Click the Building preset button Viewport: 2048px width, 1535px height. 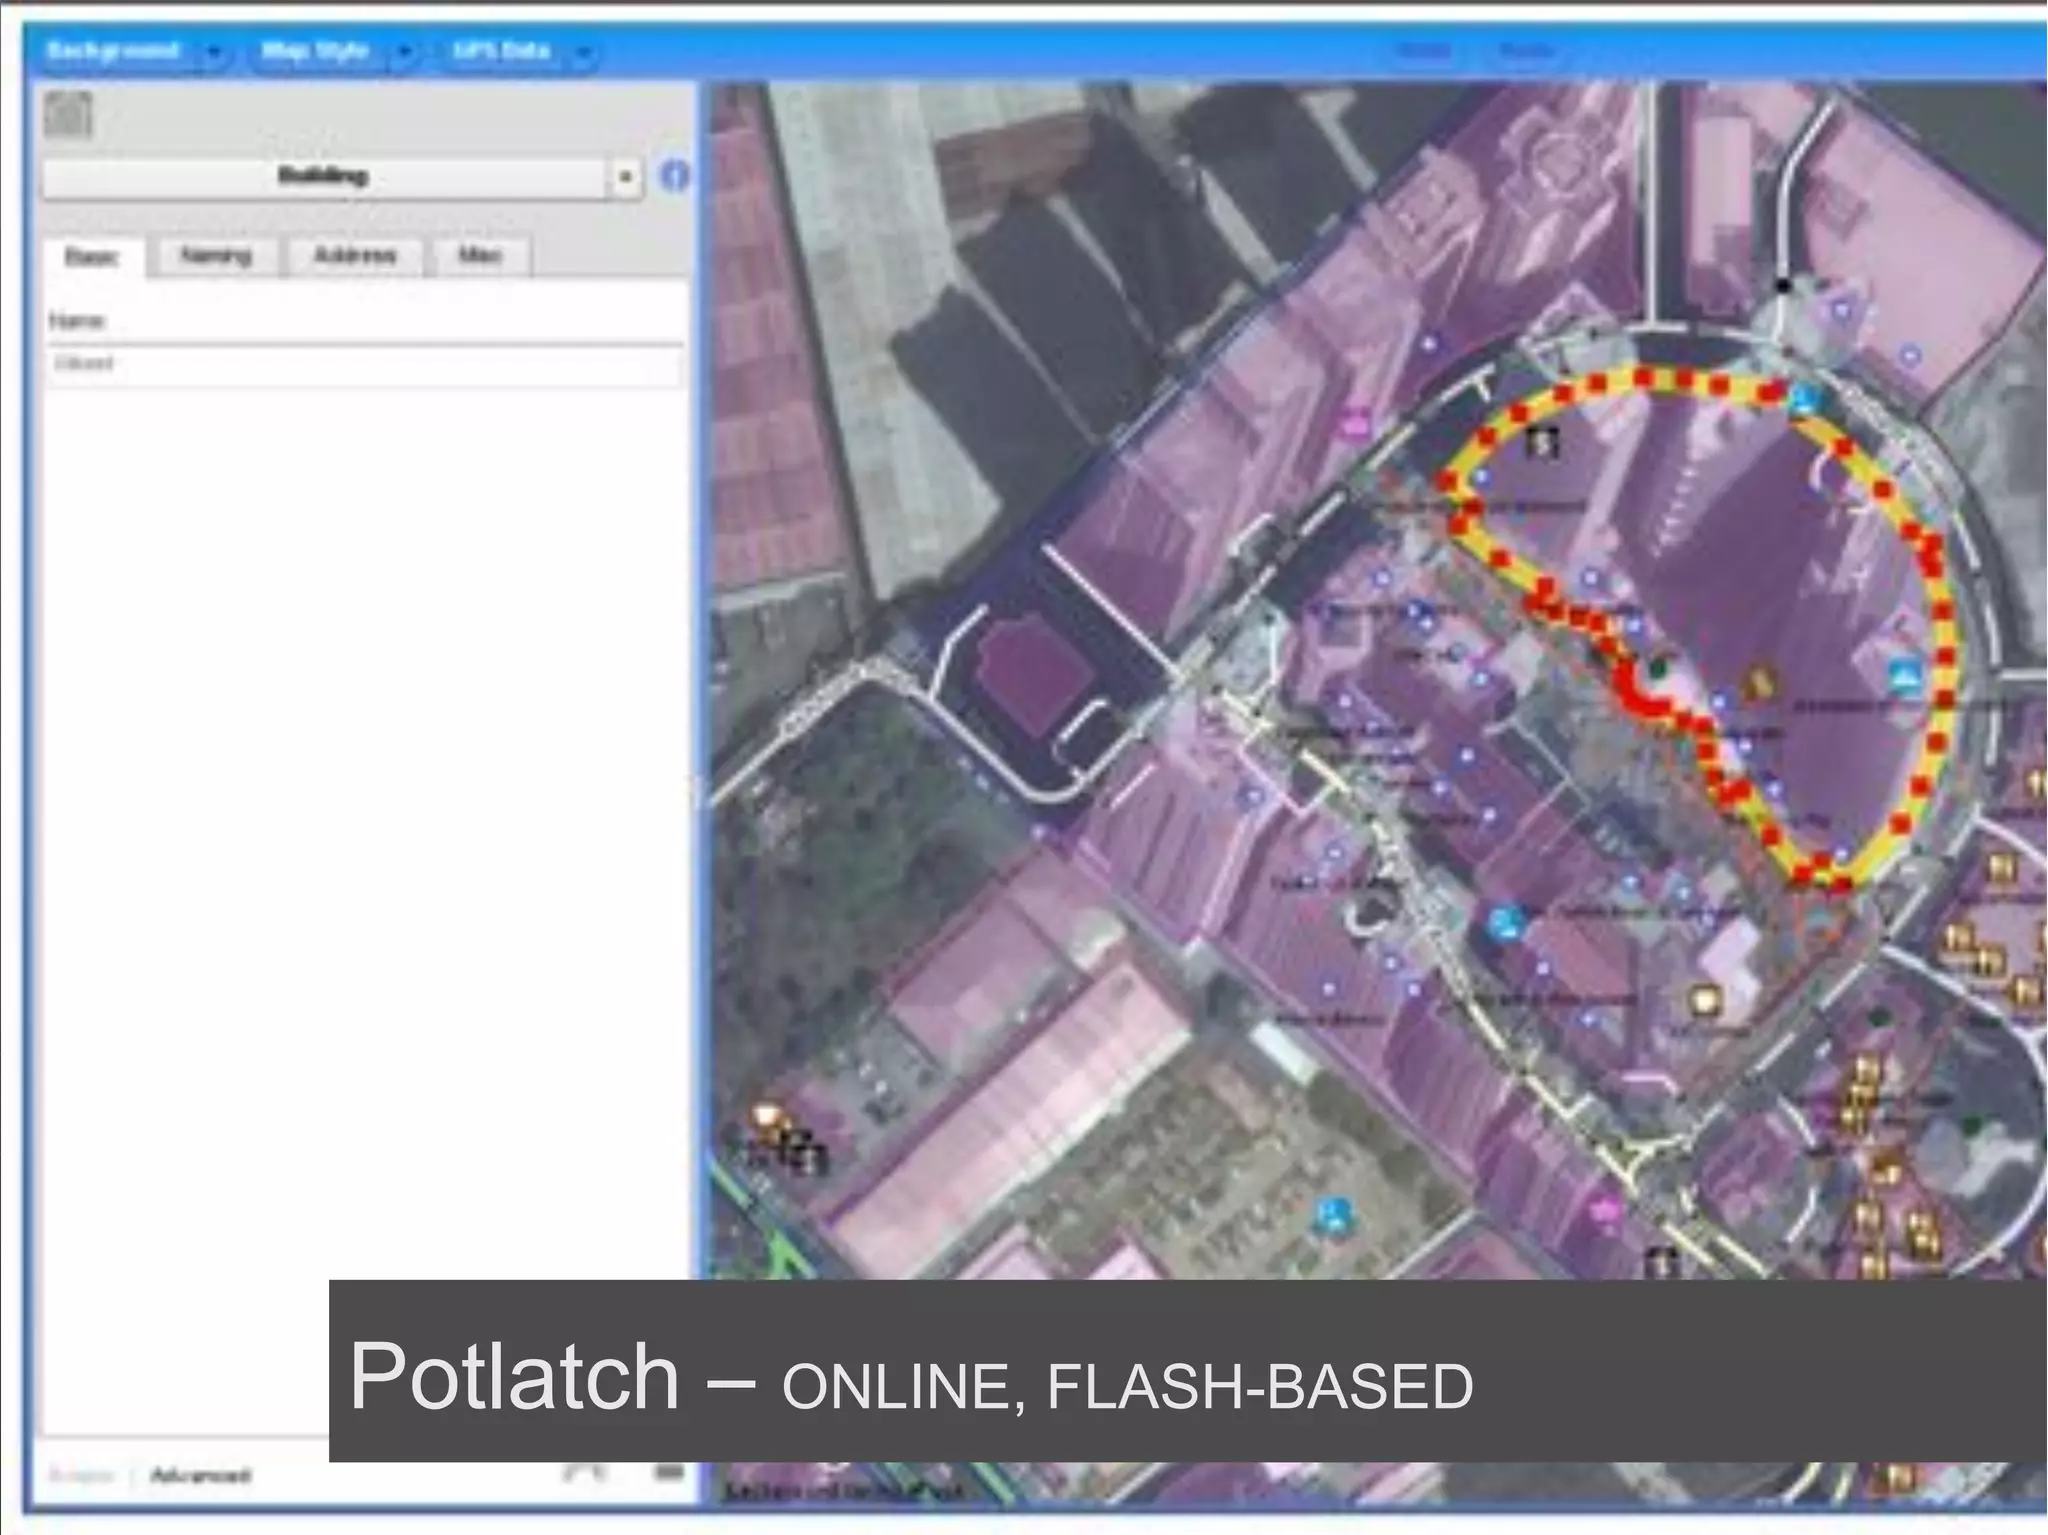(323, 178)
